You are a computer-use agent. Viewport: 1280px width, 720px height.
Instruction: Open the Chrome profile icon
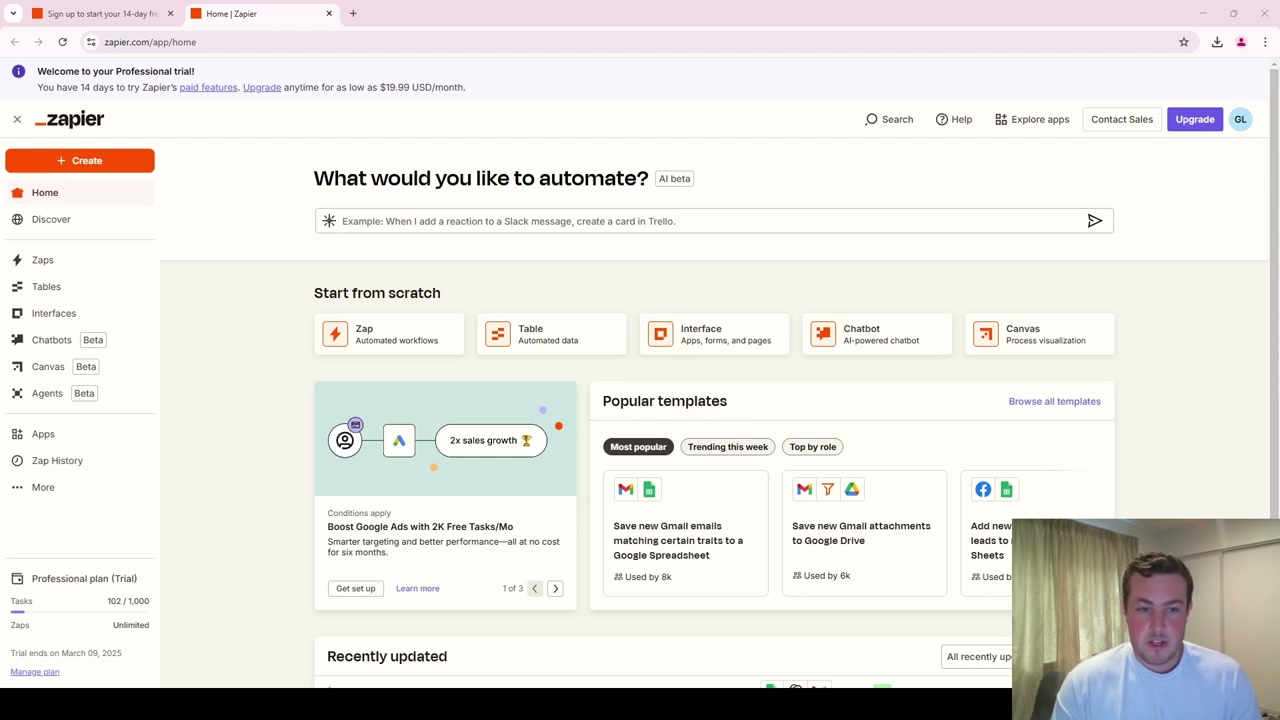pyautogui.click(x=1241, y=42)
